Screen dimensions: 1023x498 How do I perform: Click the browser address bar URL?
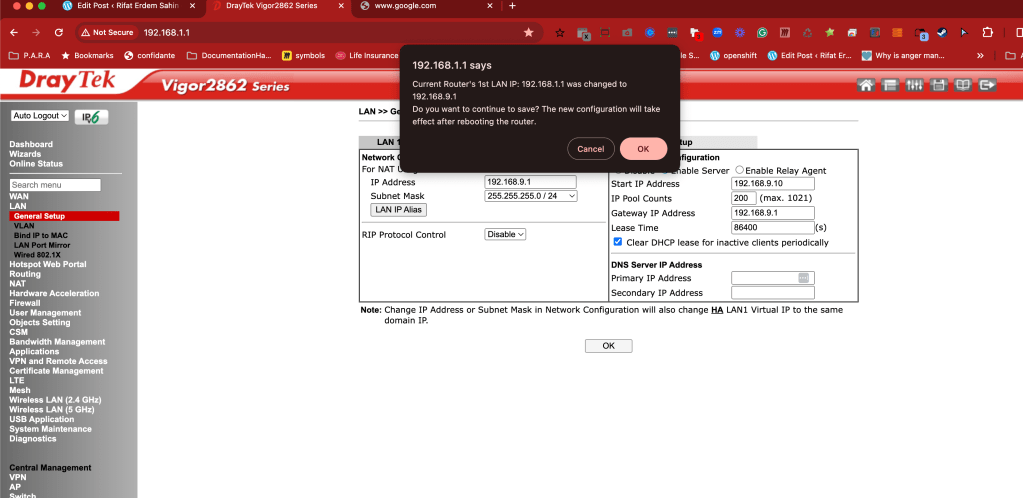tap(166, 33)
